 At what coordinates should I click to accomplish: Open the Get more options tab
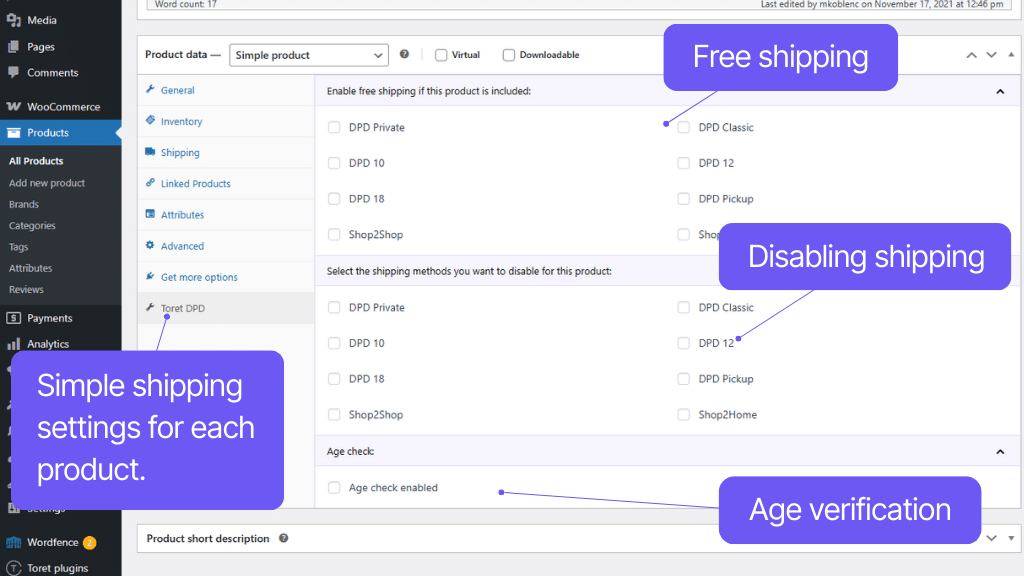pos(226,277)
